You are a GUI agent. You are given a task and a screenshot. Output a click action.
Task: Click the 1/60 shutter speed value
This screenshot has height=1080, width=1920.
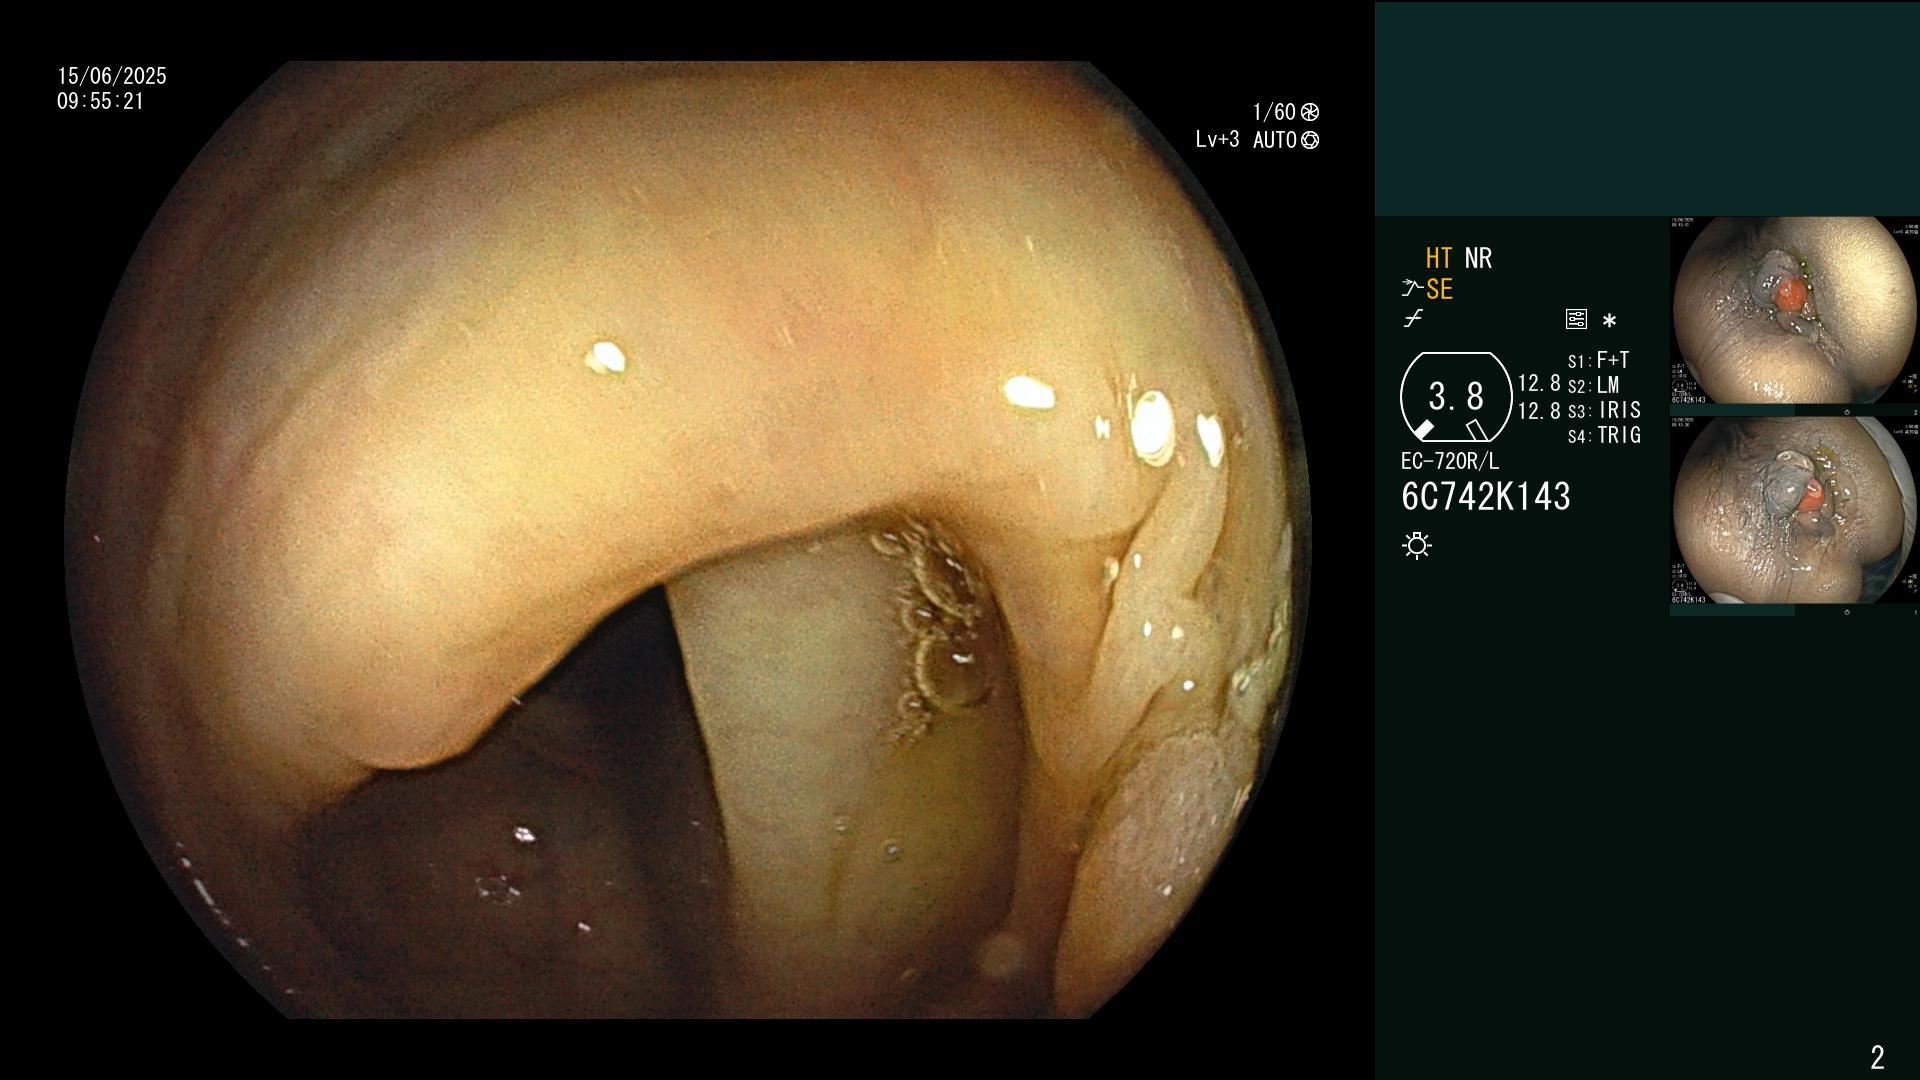point(1274,112)
